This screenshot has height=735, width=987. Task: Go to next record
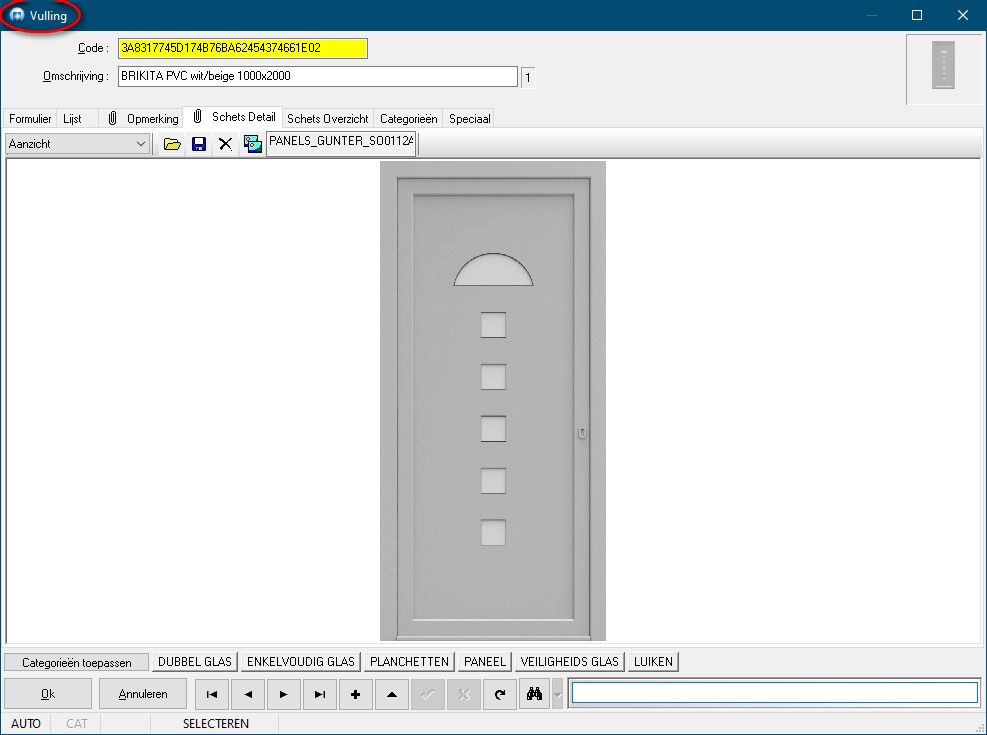(x=284, y=694)
